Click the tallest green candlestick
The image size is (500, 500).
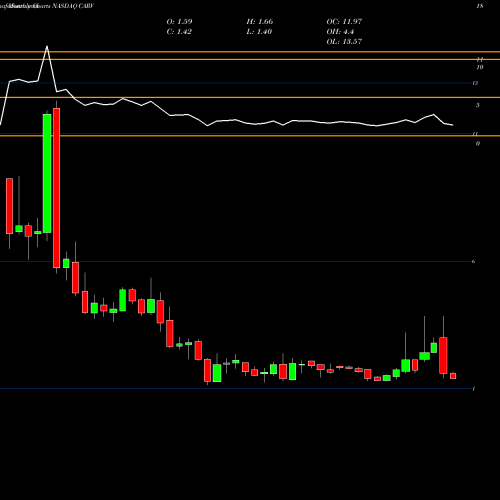47,173
